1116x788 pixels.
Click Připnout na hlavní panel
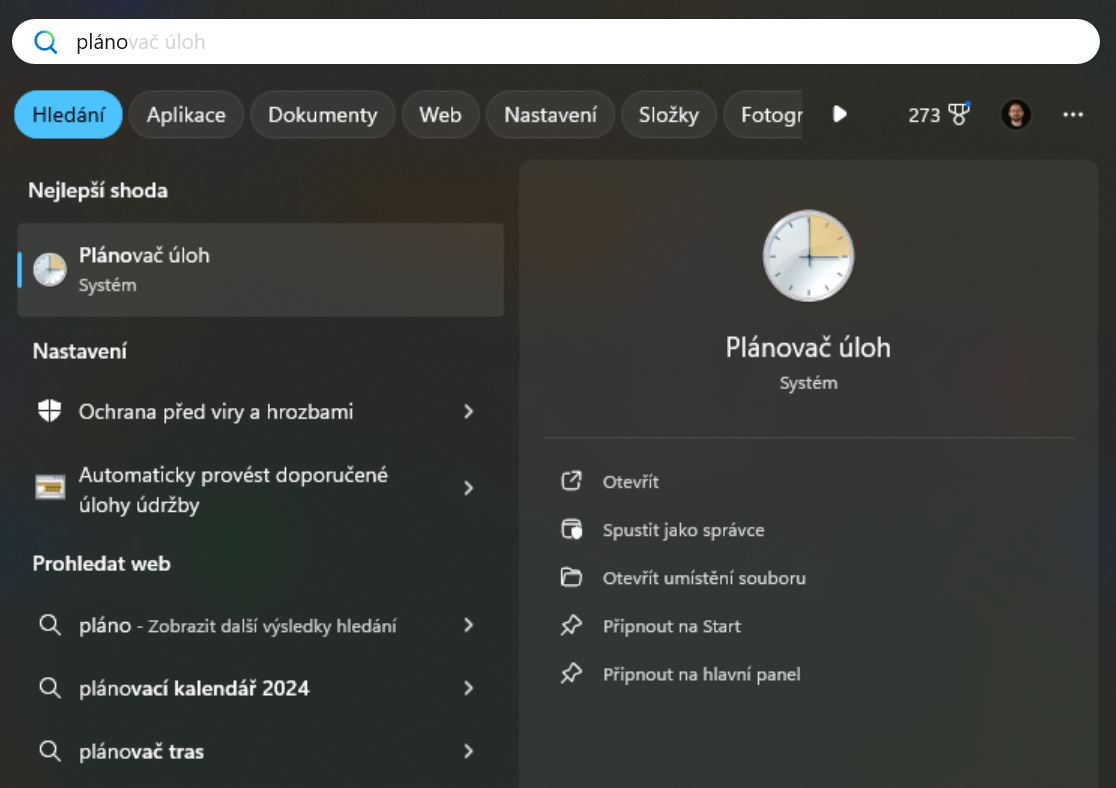point(701,674)
